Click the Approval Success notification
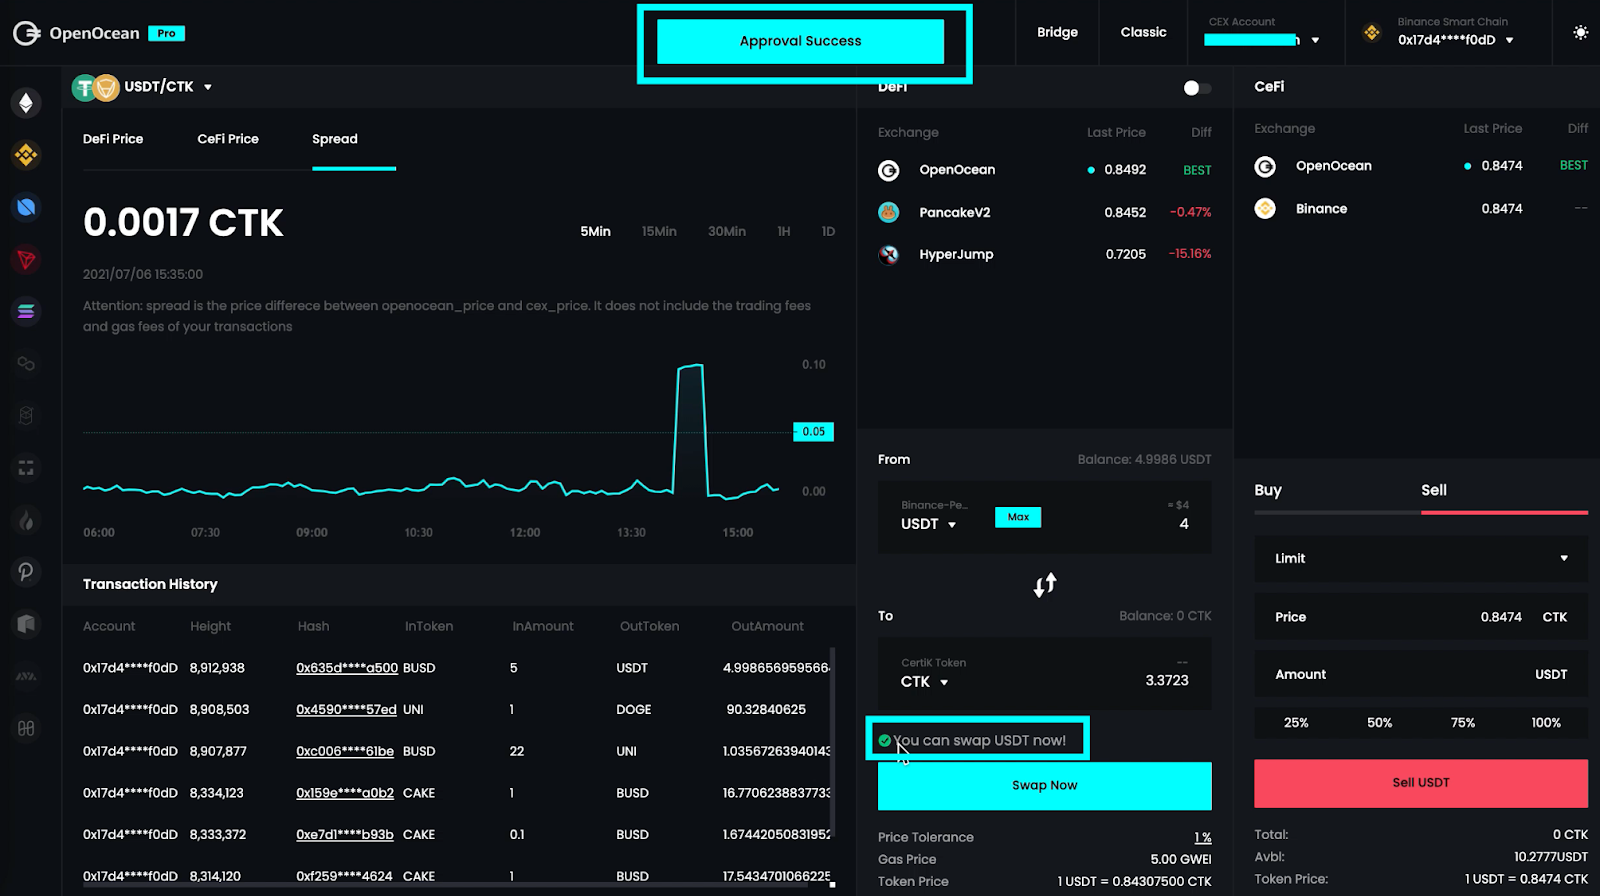Viewport: 1600px width, 896px height. click(800, 41)
